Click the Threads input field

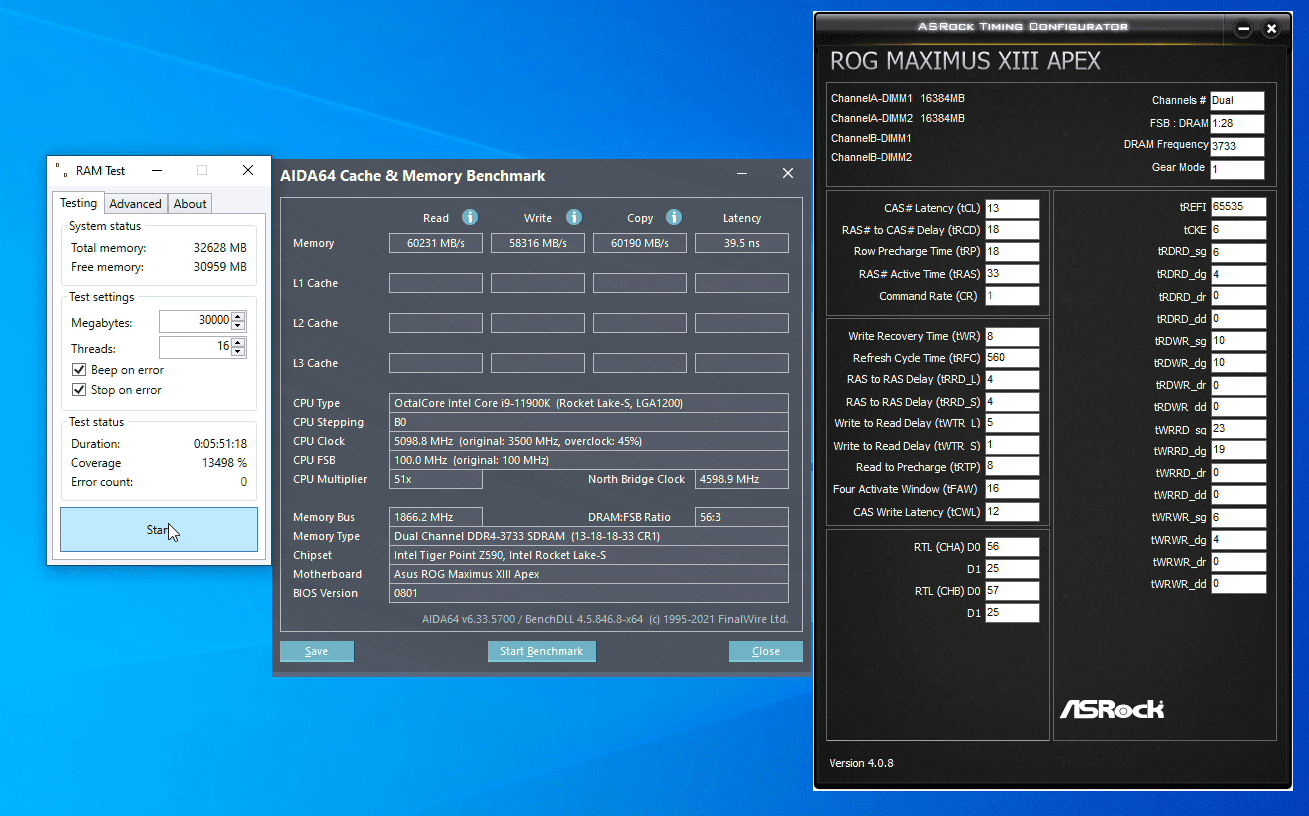coord(195,348)
